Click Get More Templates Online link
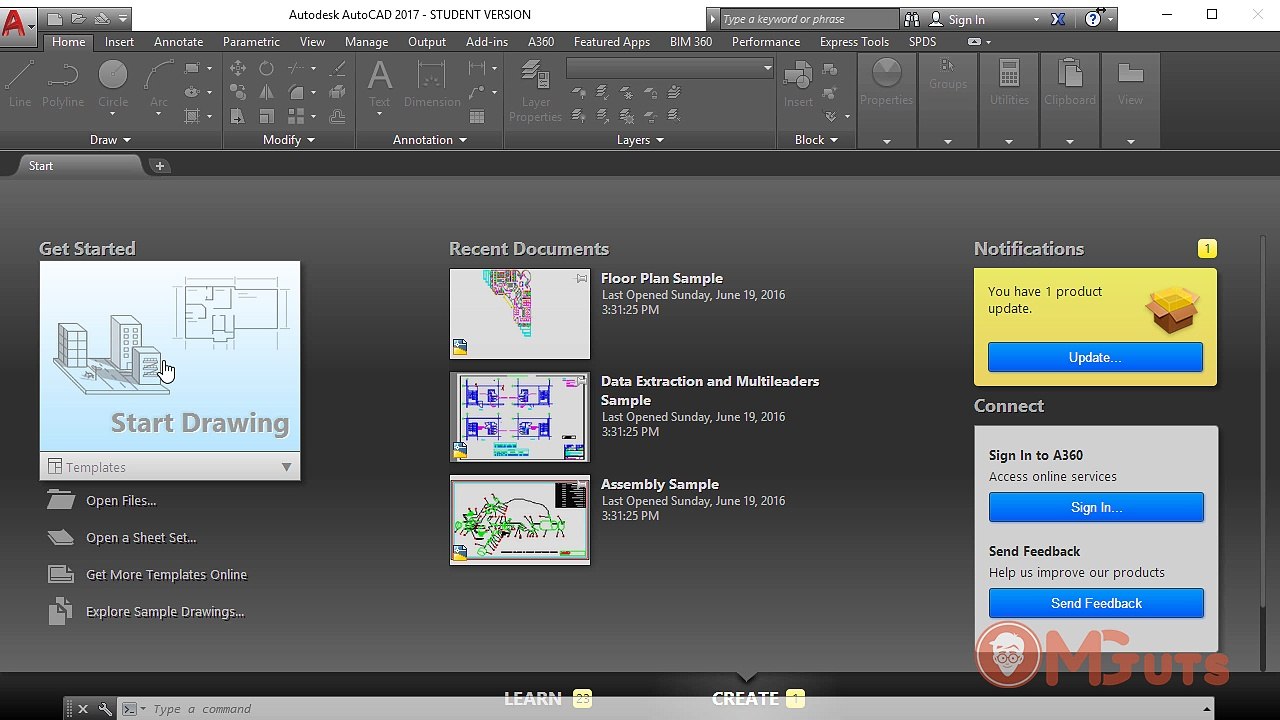 point(166,575)
